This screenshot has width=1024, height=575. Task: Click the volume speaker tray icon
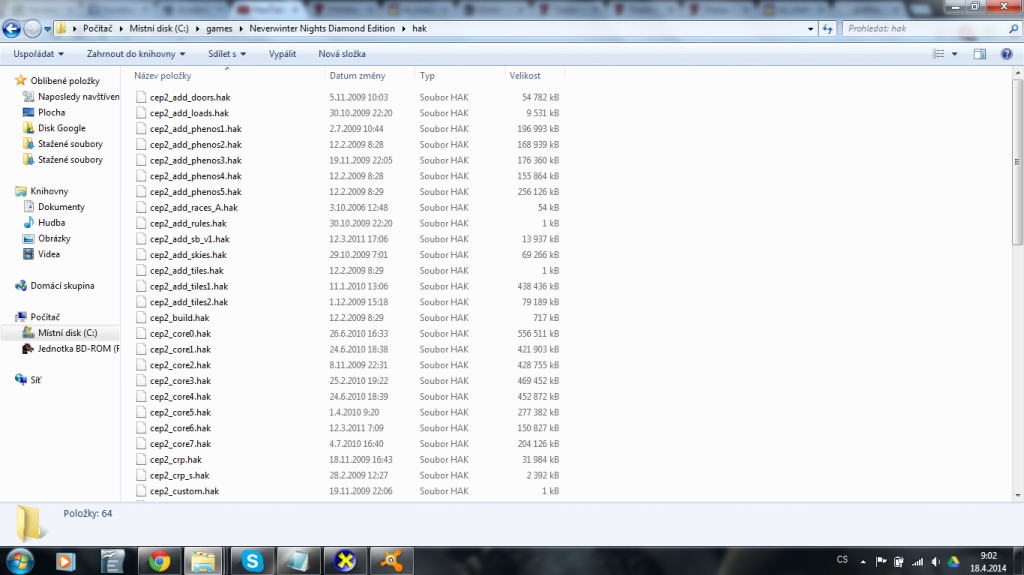[935, 561]
